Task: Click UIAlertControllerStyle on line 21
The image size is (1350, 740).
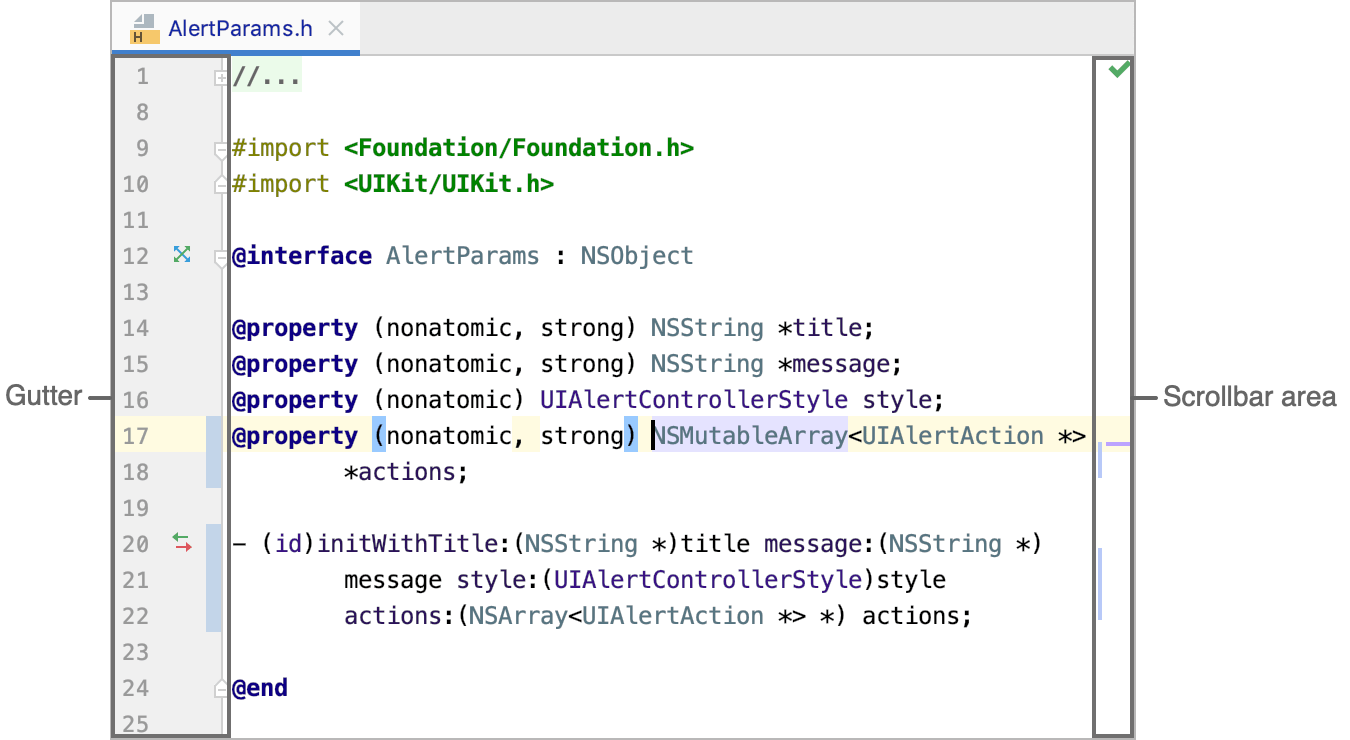Action: click(708, 580)
